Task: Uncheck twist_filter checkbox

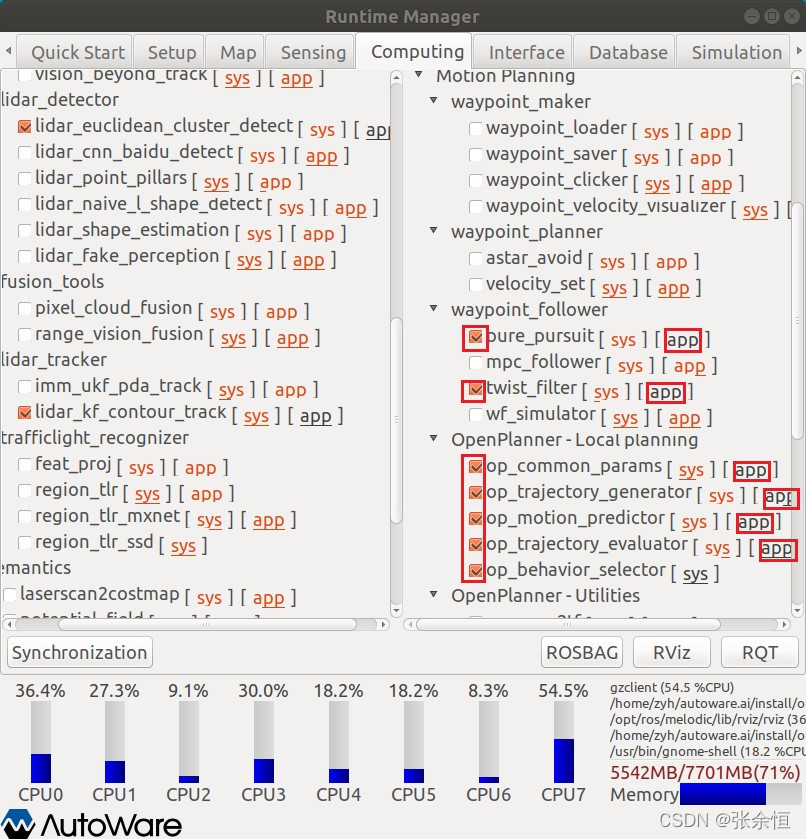Action: 475,389
